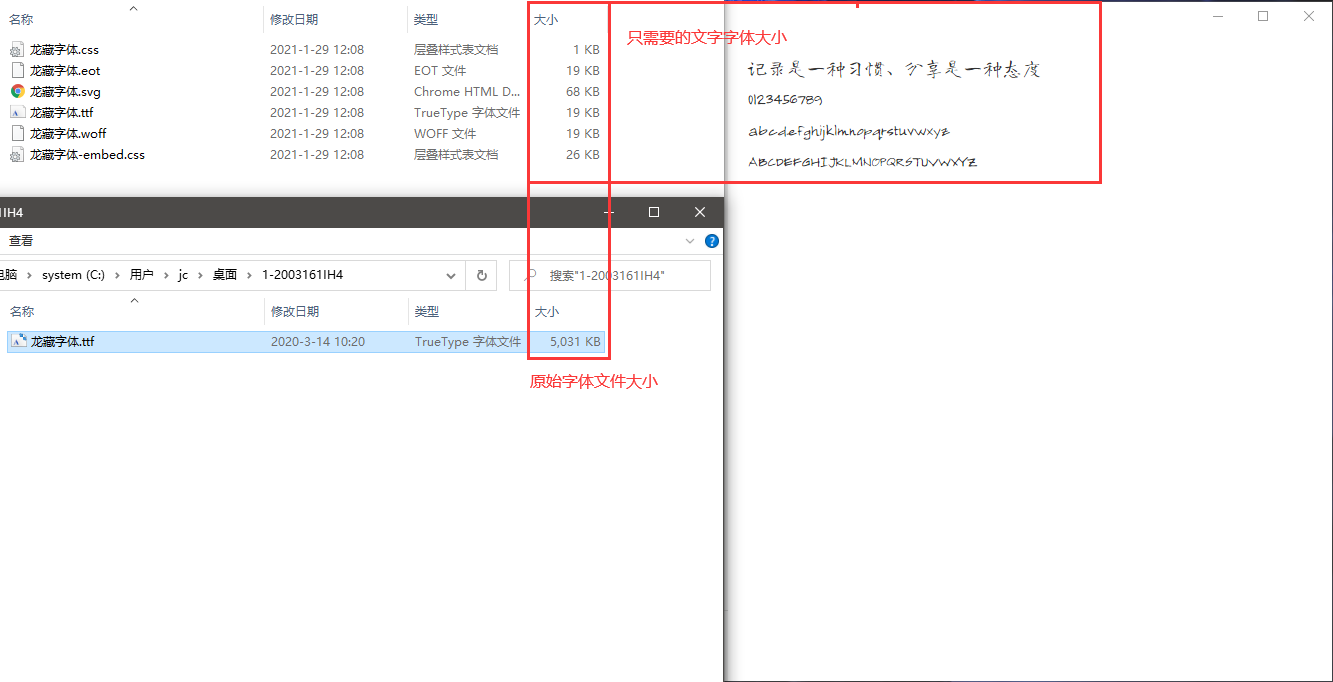
Task: Sort by 名称 in the 1-2003161IH4 window
Action: tap(22, 312)
